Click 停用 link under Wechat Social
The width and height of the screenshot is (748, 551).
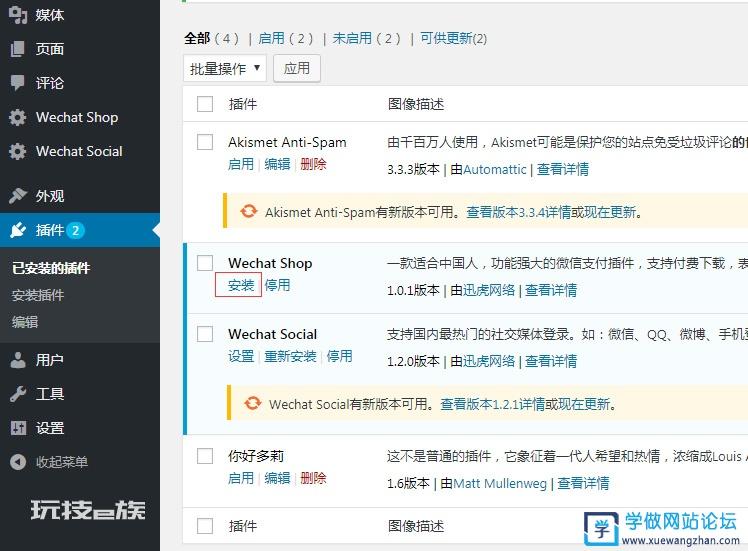pyautogui.click(x=340, y=356)
